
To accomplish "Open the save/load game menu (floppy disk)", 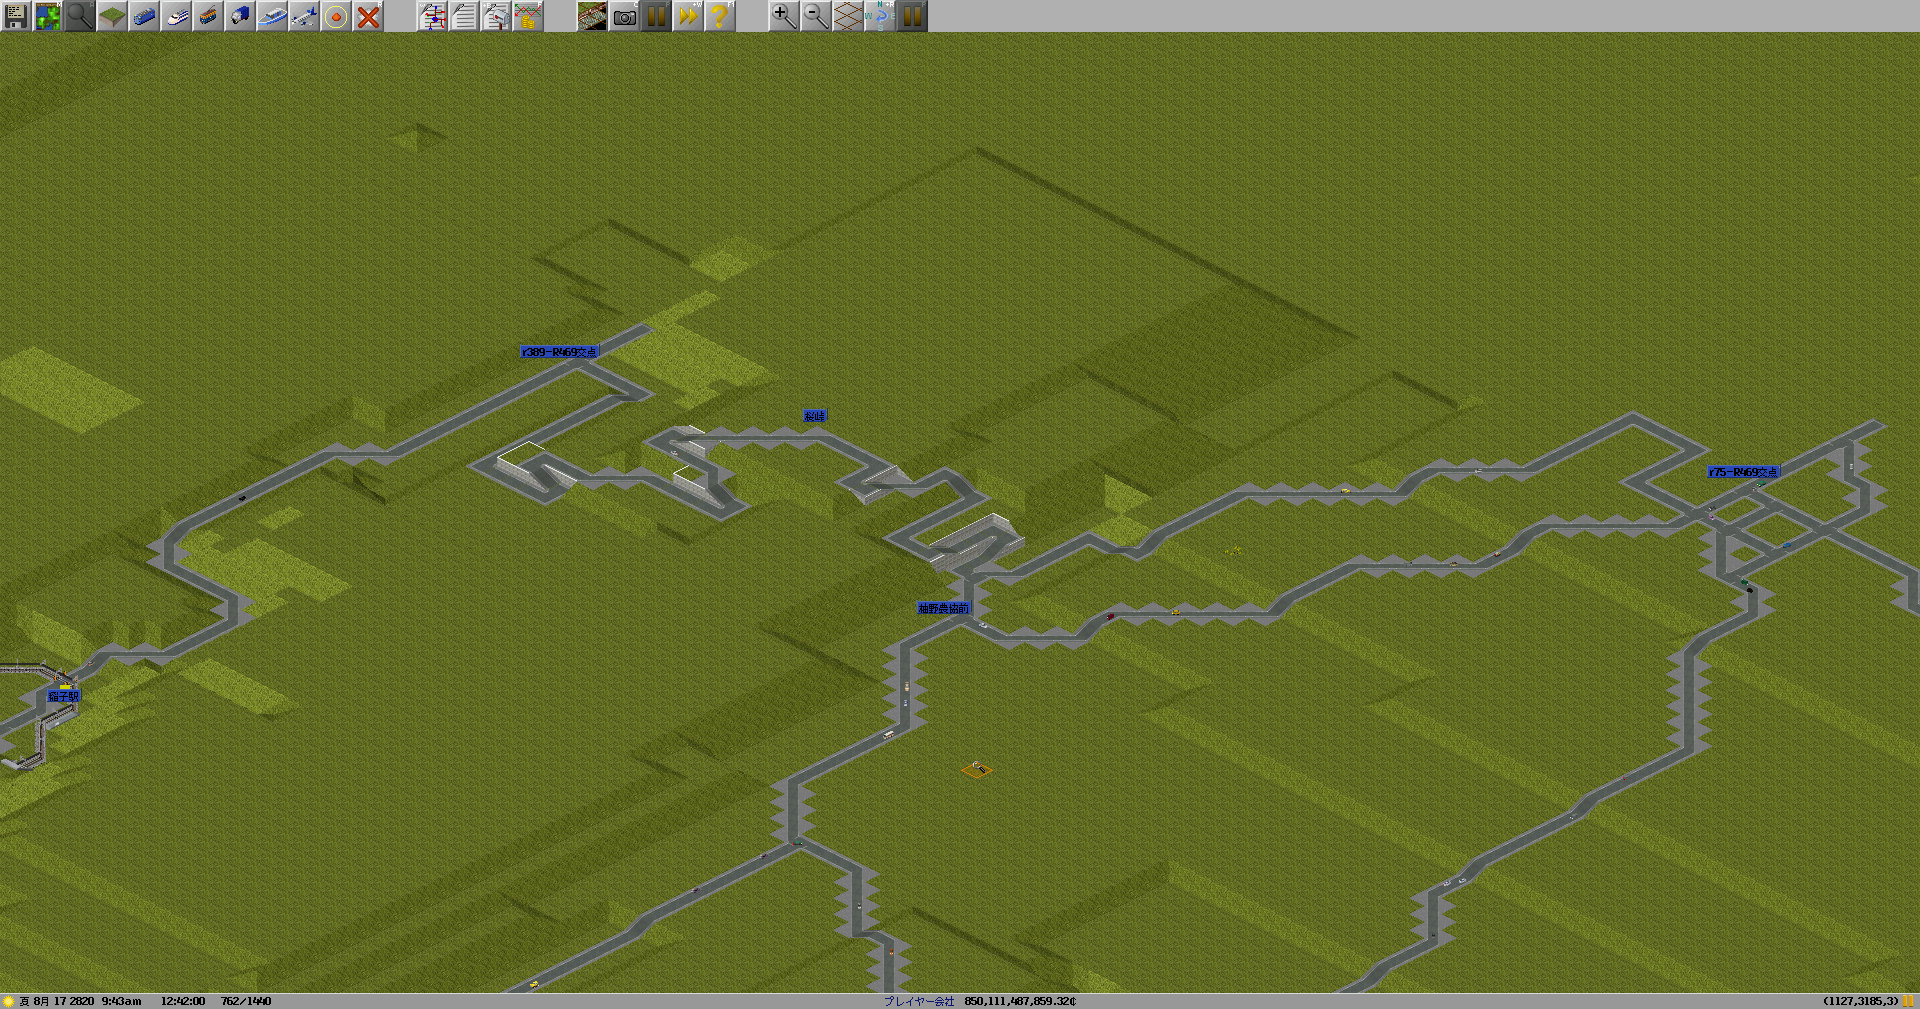I will (16, 16).
